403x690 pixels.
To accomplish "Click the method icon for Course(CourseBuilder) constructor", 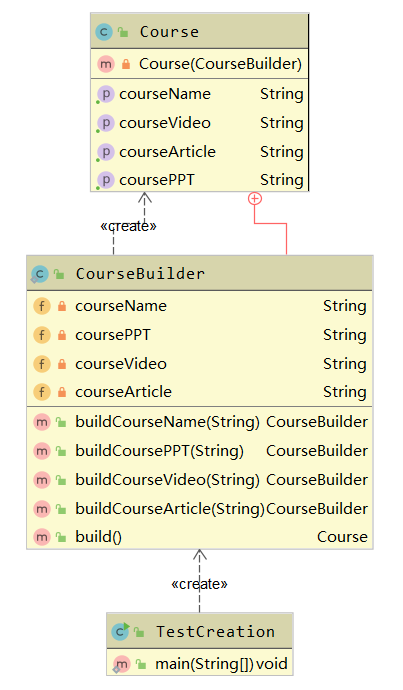I will tap(106, 64).
